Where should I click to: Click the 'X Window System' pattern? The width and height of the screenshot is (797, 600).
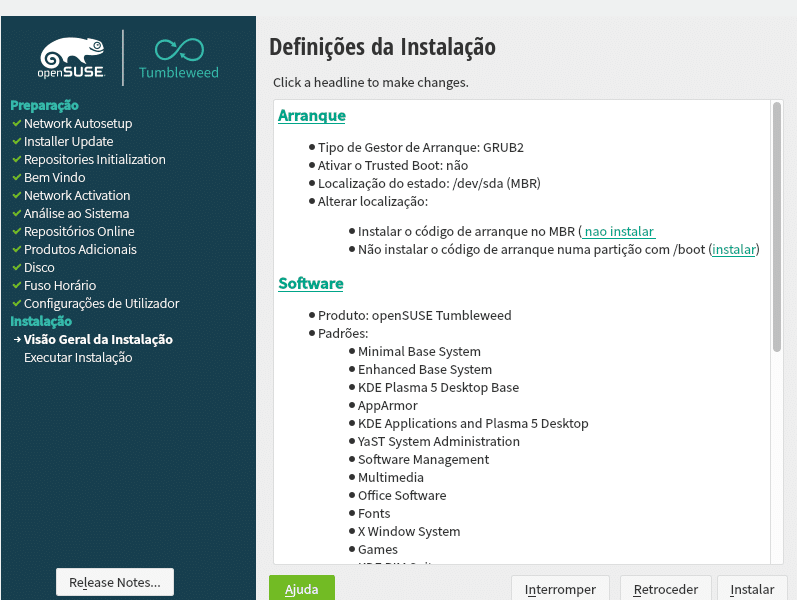(x=409, y=531)
